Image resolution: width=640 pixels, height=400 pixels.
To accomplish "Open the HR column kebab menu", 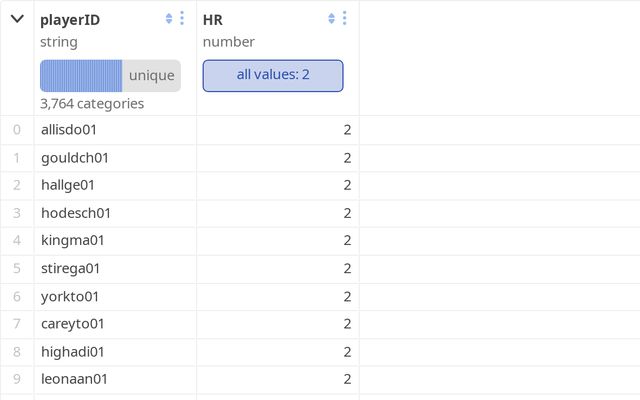I will point(345,19).
